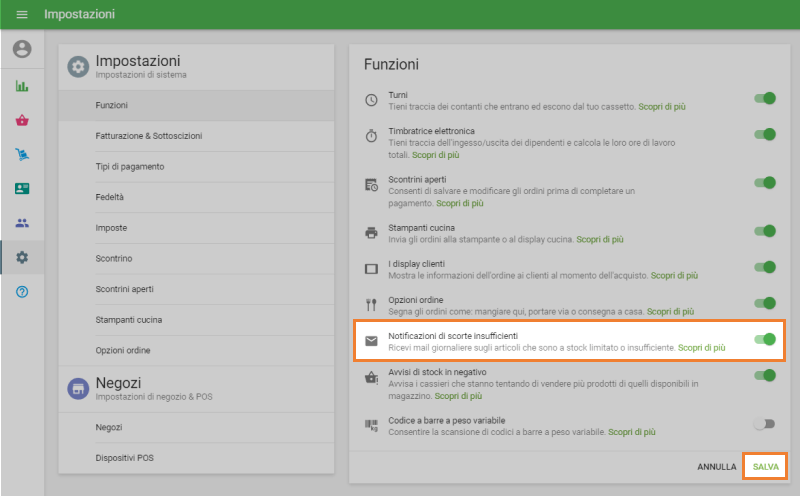Open Scopri di più link for Stampanti cucina
Screen dimensions: 800x496
[x=599, y=239]
